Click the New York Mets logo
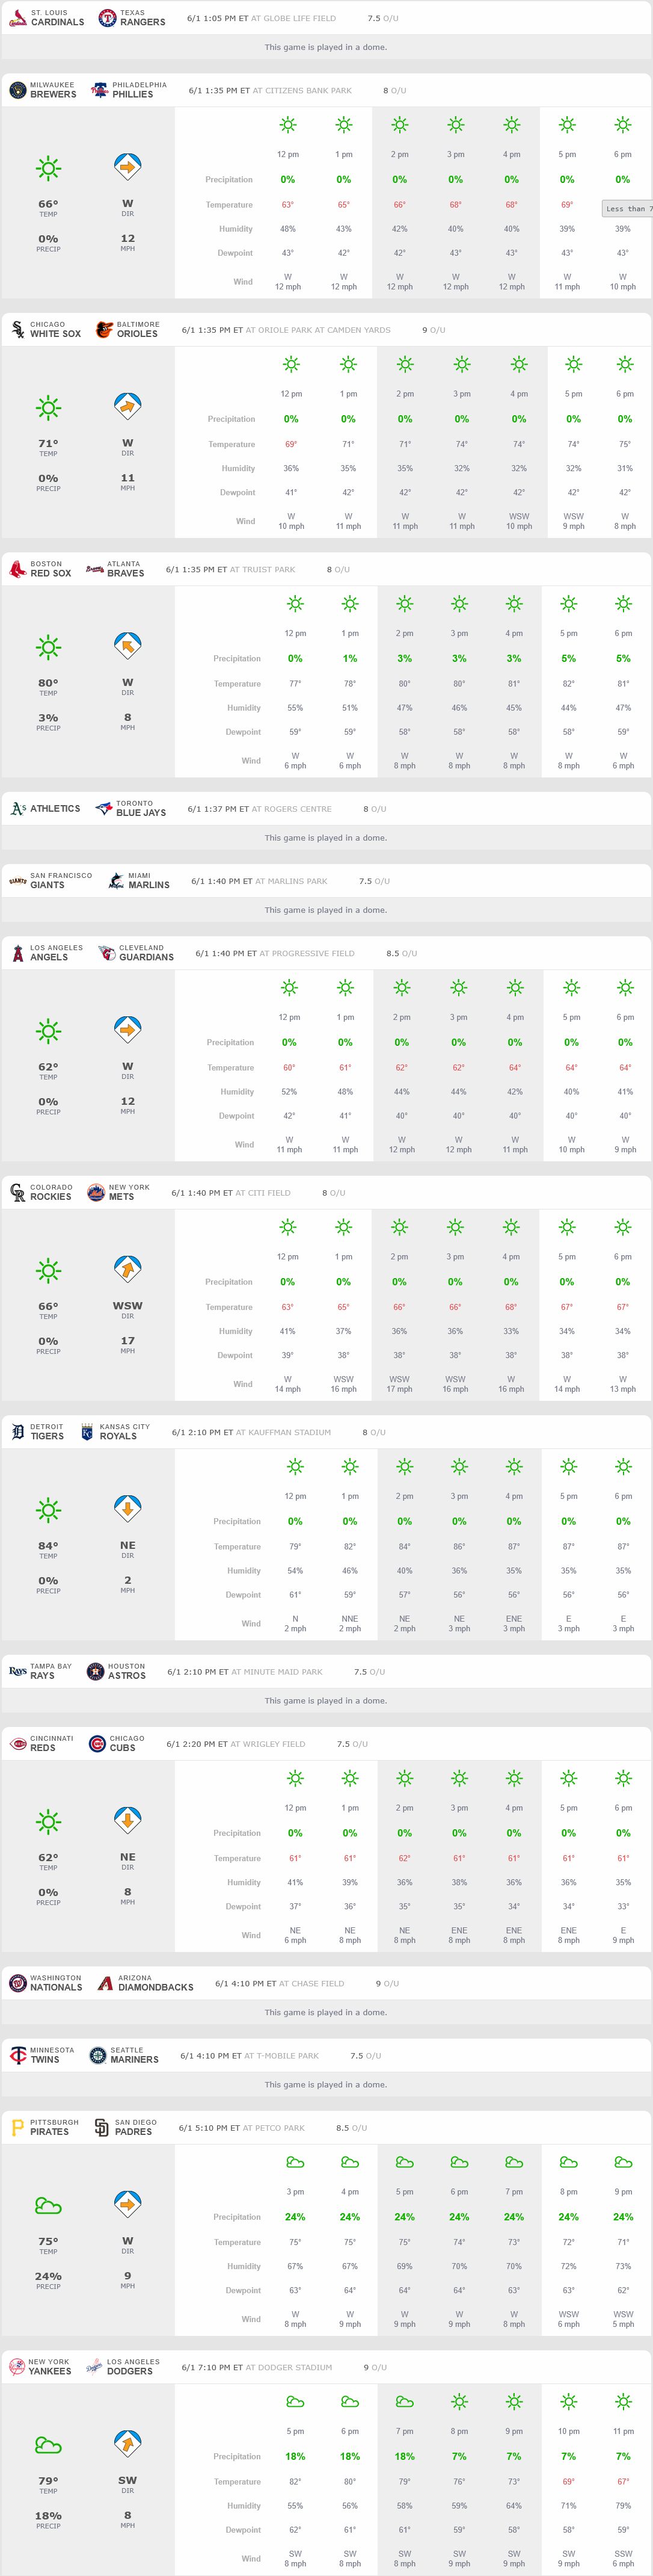Image resolution: width=653 pixels, height=2576 pixels. point(95,1192)
